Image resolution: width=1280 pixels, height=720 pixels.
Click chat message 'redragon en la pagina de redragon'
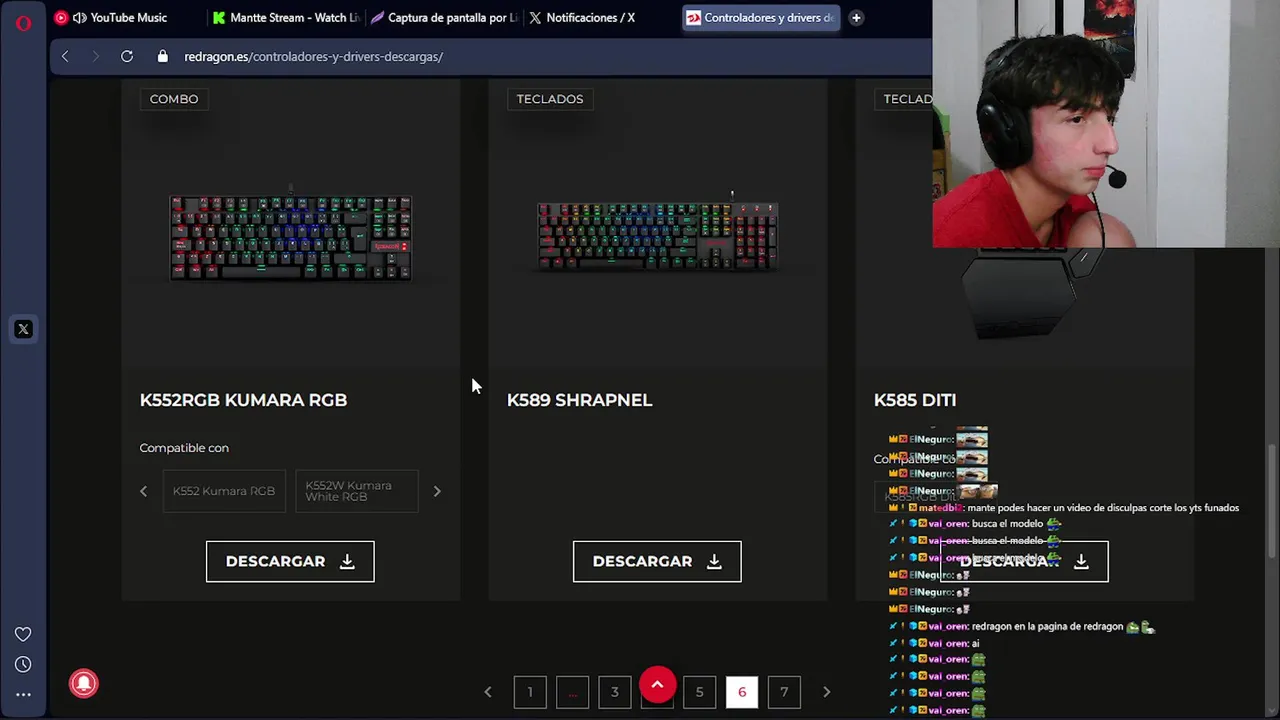point(1047,627)
